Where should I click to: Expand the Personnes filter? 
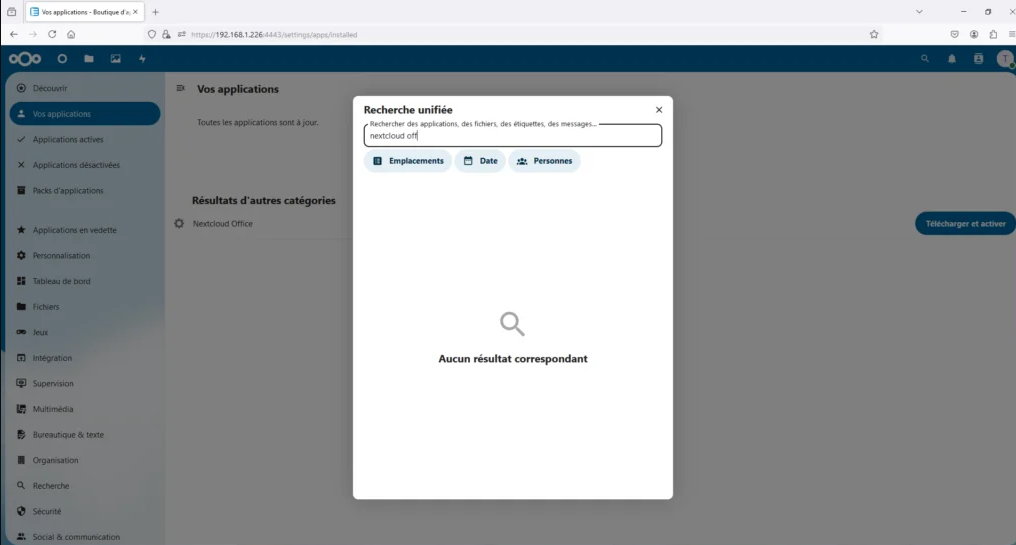click(544, 161)
